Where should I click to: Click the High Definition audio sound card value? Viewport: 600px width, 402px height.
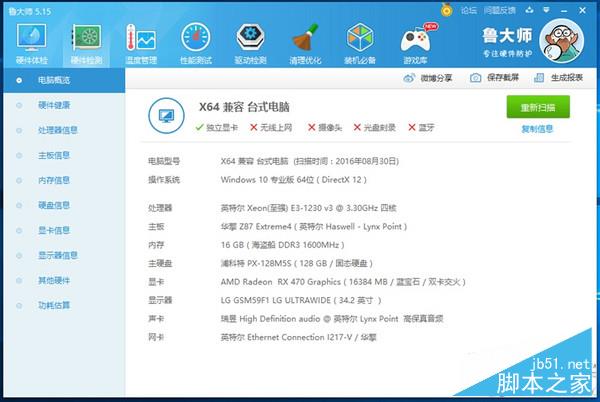point(332,319)
